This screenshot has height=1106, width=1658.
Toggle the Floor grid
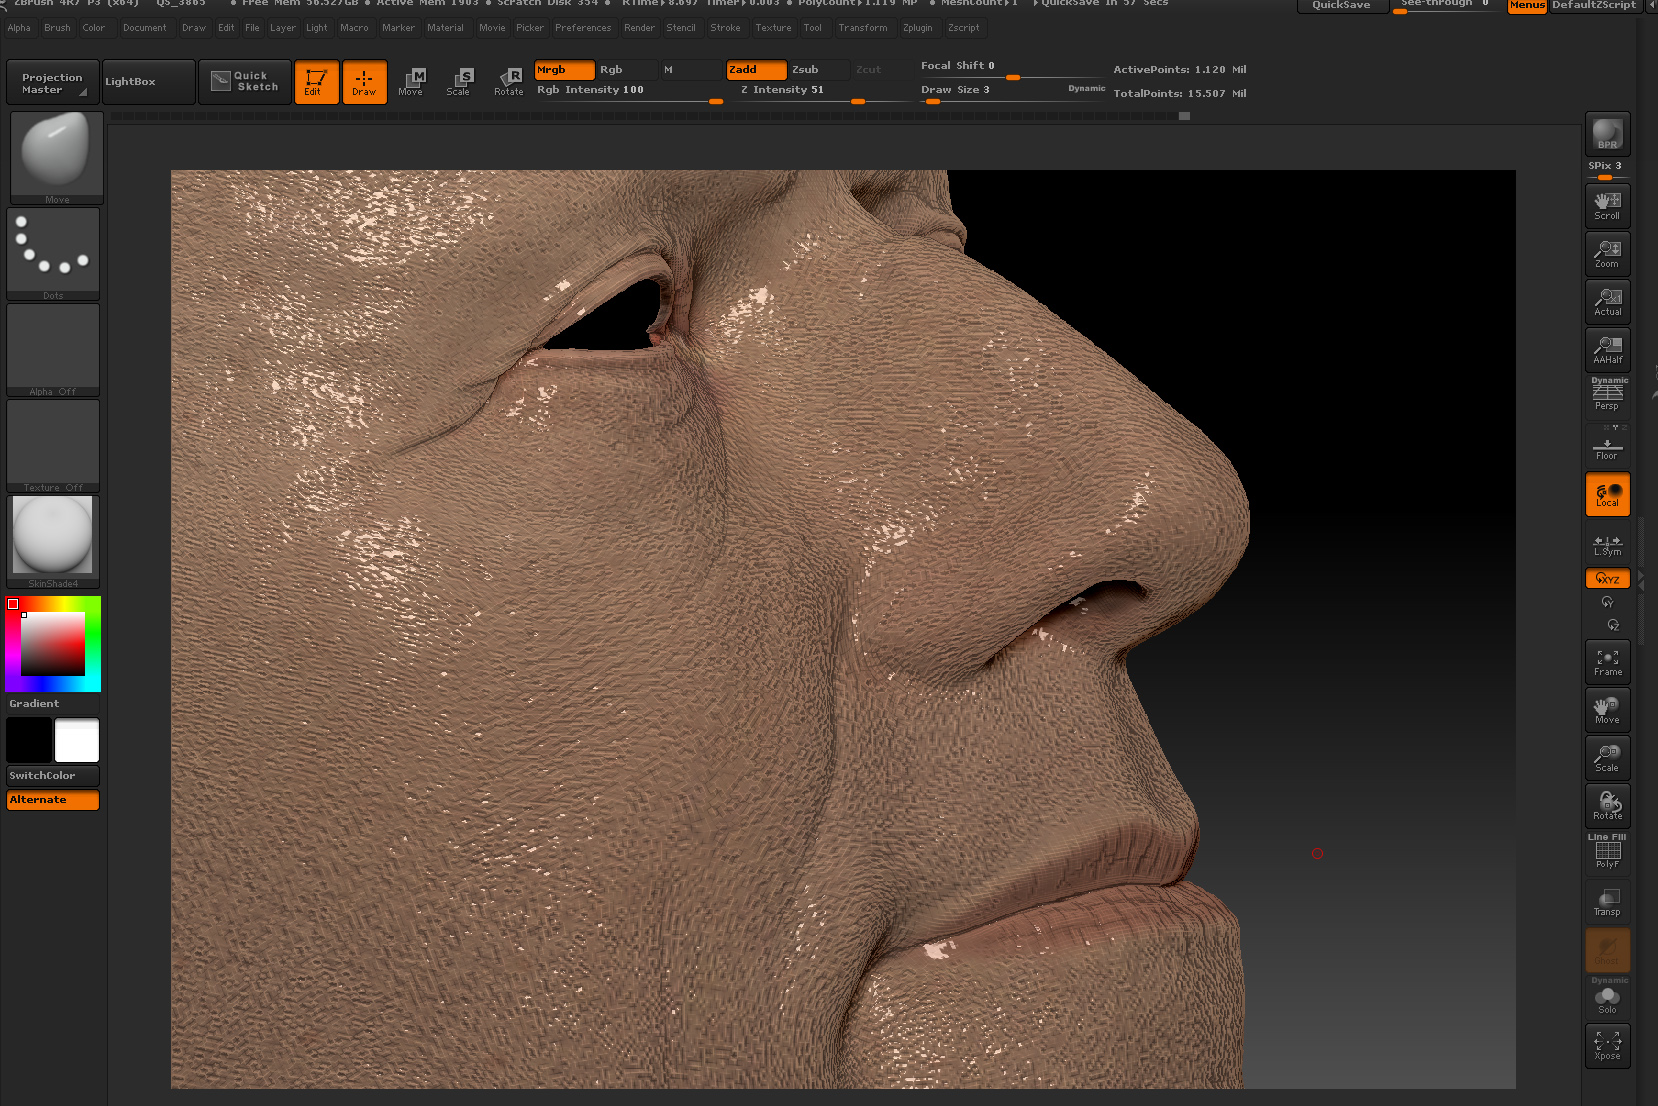[1607, 445]
